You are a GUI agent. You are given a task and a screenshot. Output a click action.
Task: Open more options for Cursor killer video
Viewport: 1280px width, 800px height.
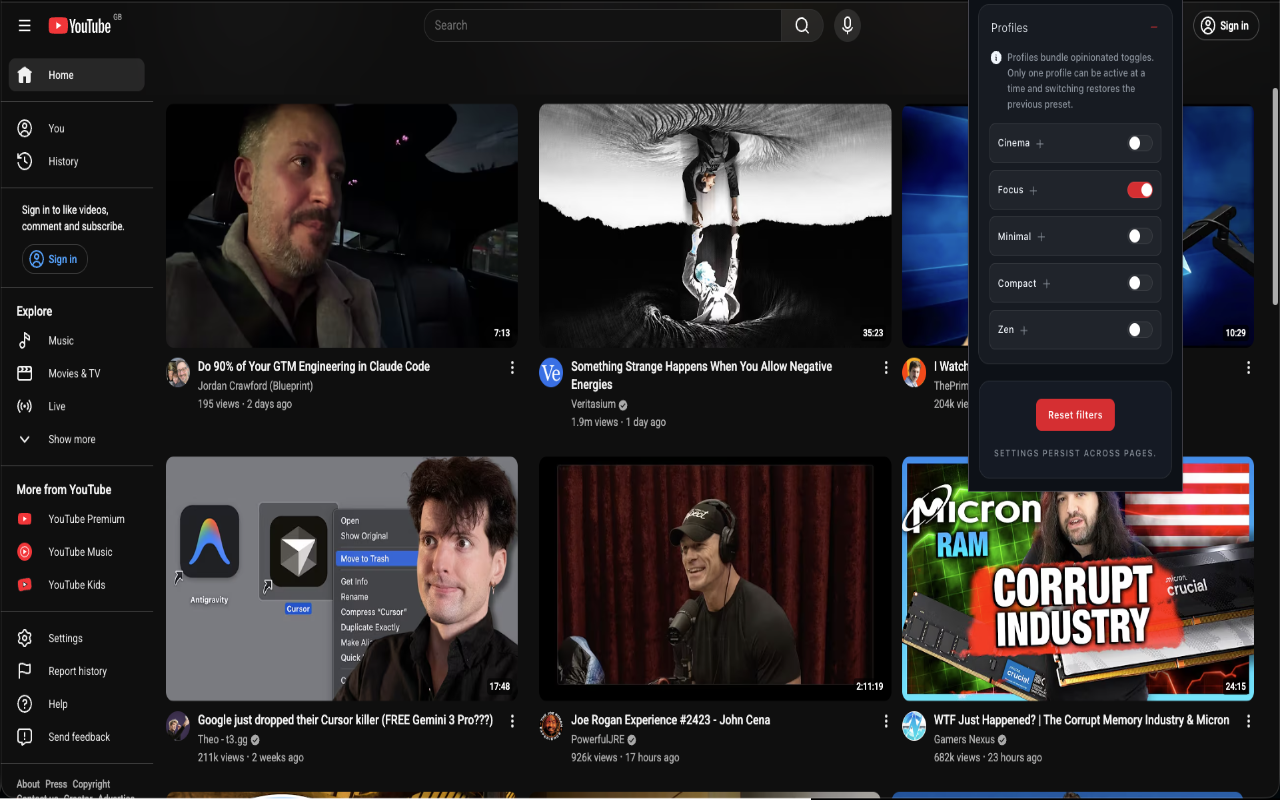pos(513,721)
